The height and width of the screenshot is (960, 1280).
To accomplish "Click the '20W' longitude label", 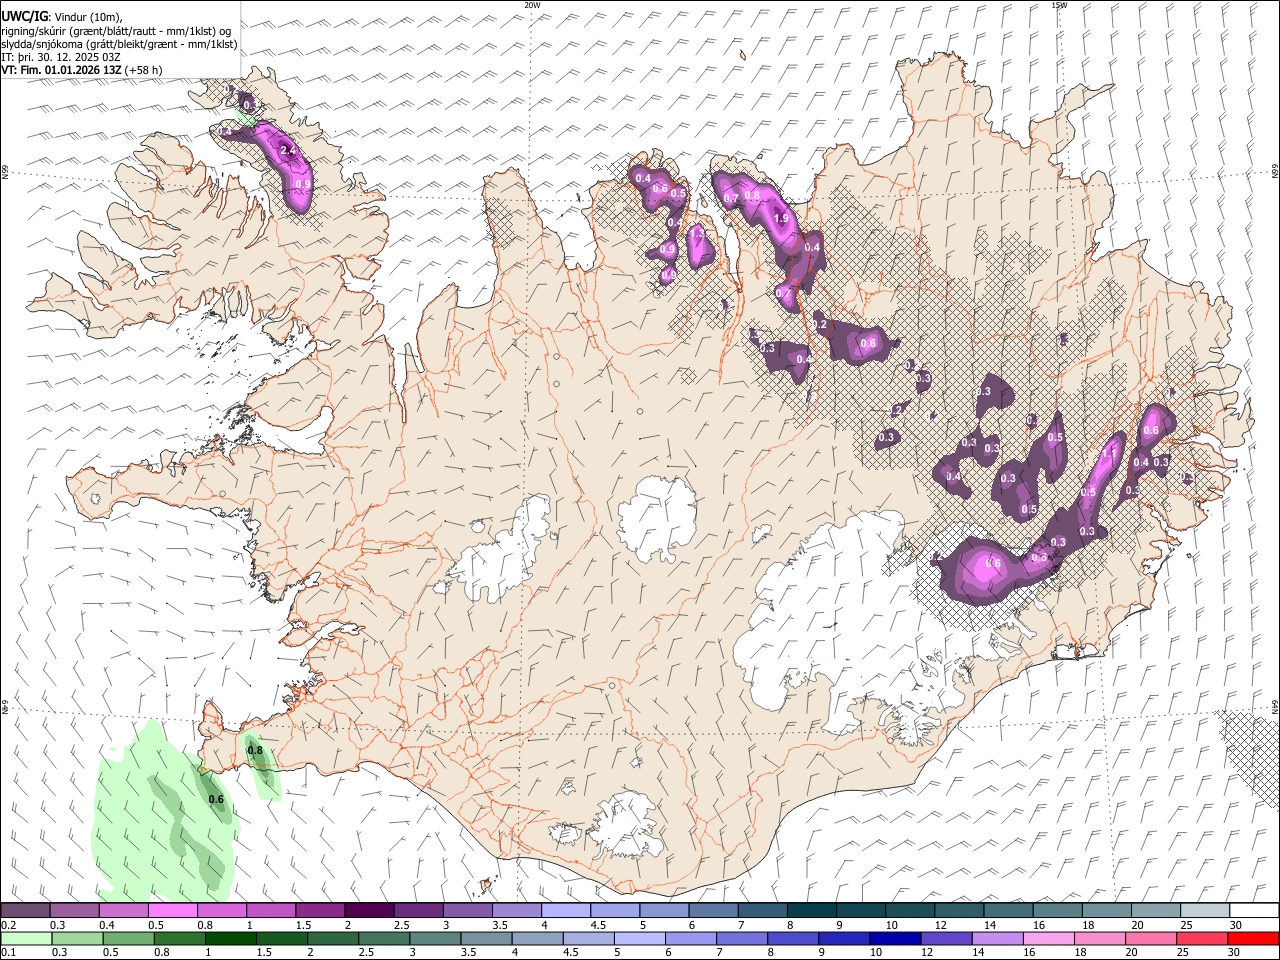I will [x=532, y=5].
